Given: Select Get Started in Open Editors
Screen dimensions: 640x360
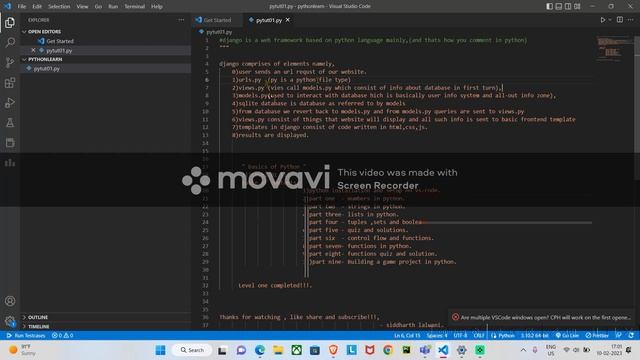Looking at the screenshot, I should pos(60,41).
